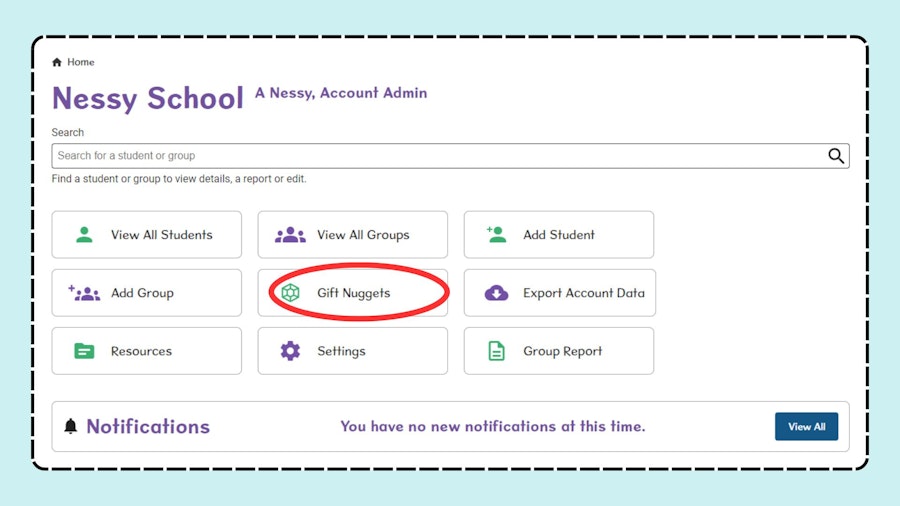The width and height of the screenshot is (900, 506).
Task: Focus the student or group search field
Action: pos(450,155)
